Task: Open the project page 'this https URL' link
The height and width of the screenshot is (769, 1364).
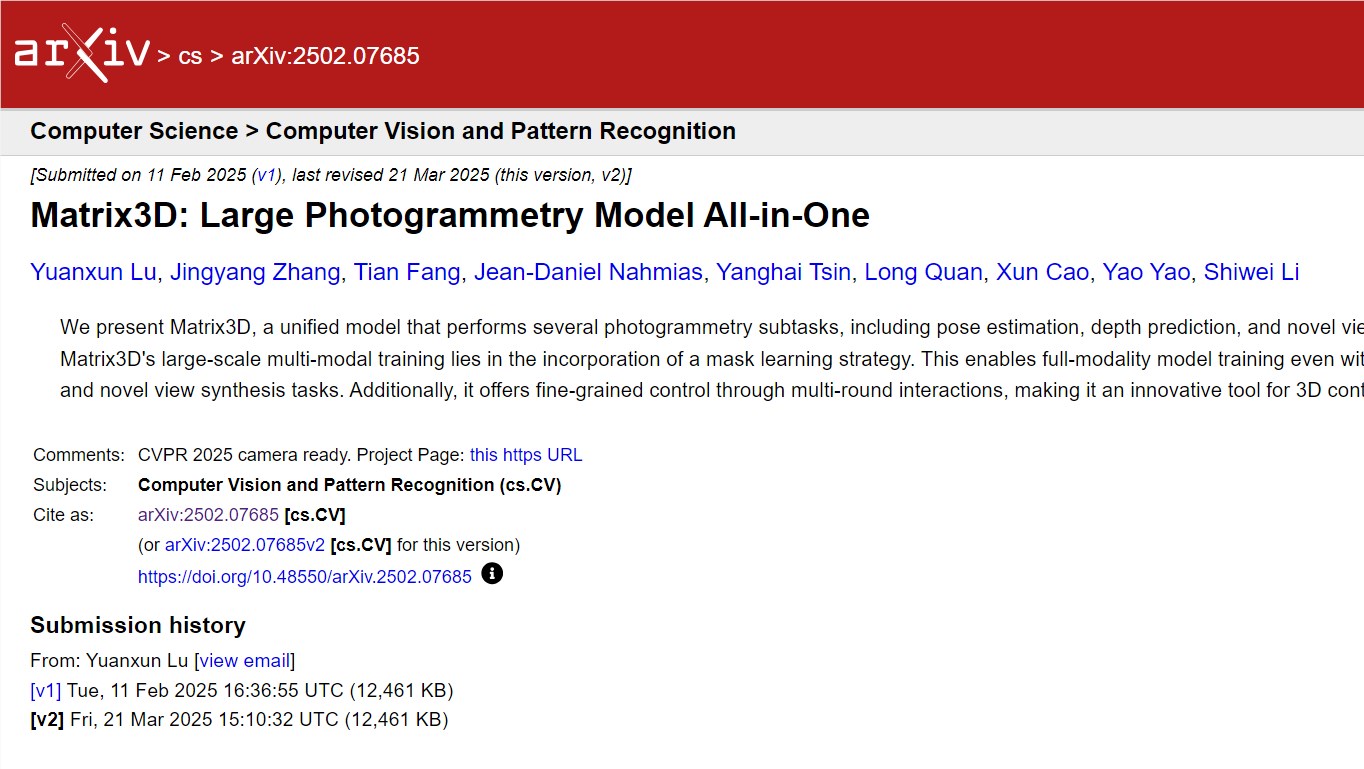Action: [x=526, y=455]
